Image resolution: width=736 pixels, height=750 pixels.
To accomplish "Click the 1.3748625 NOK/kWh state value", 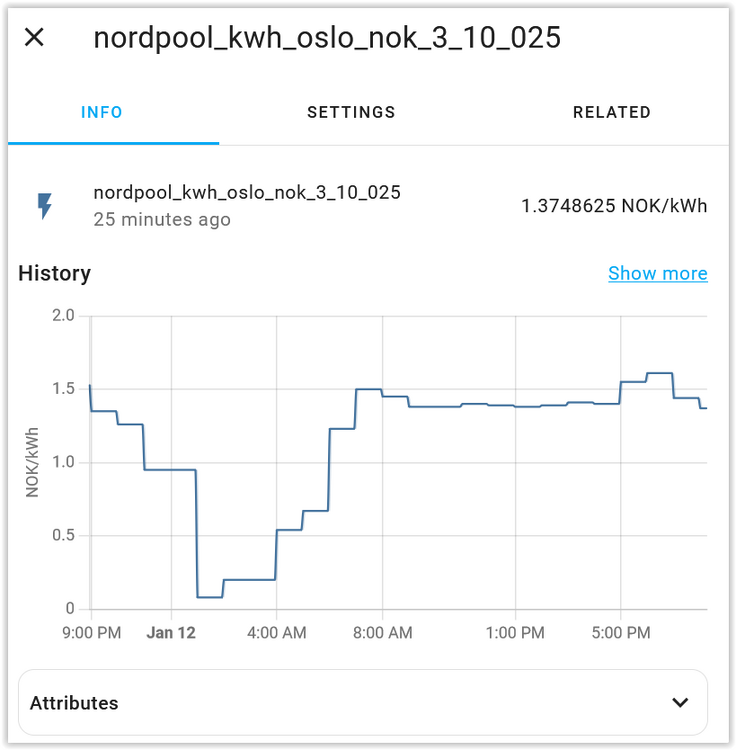I will 613,206.
